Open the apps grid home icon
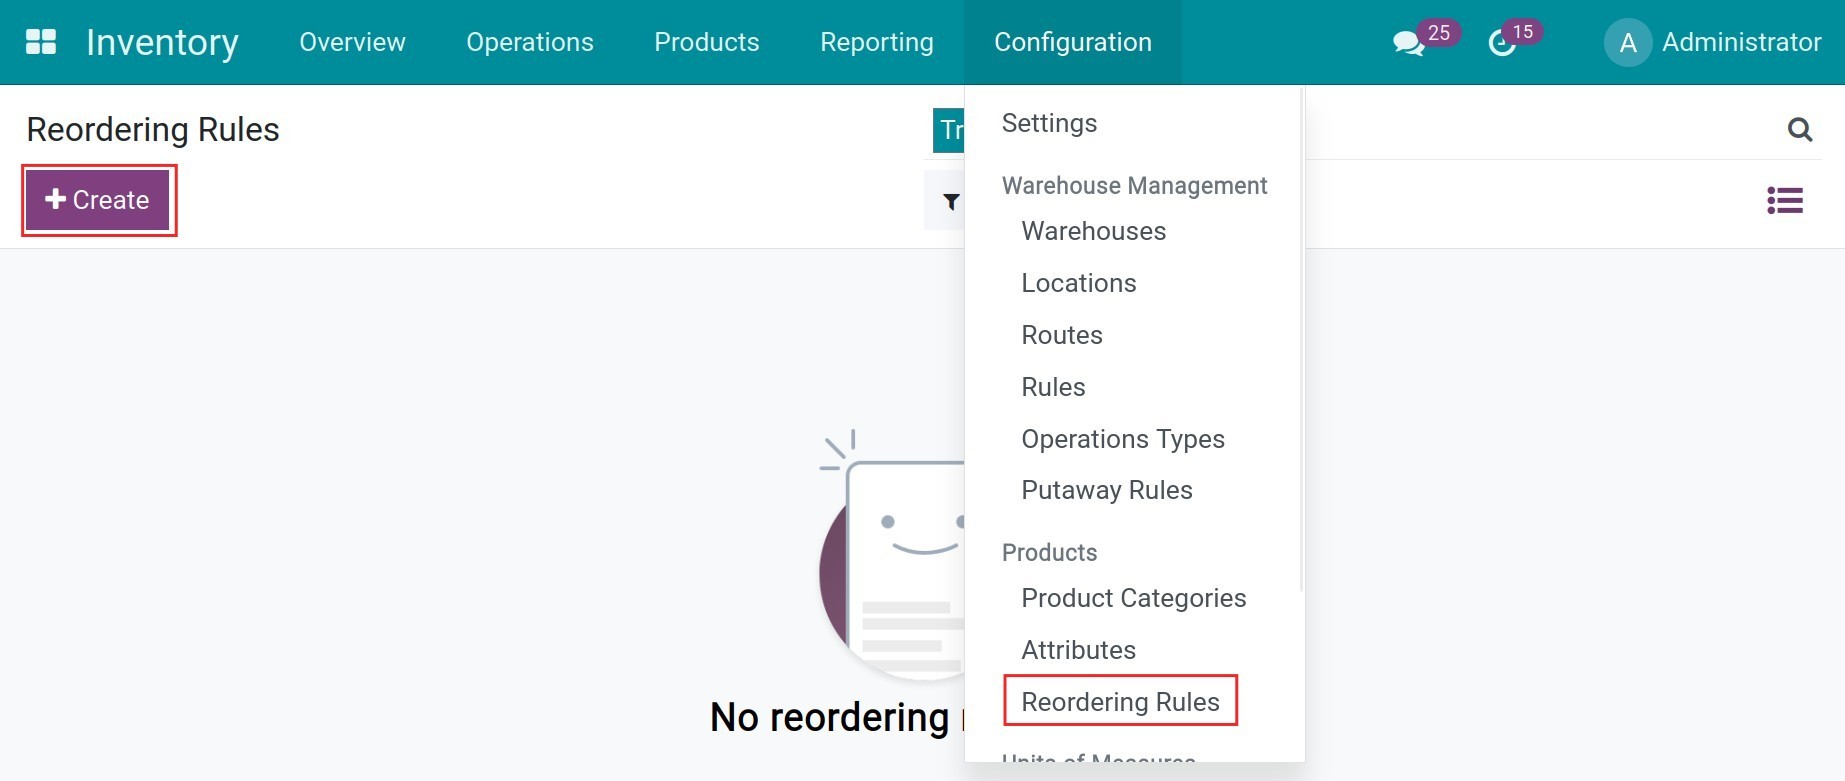 tap(41, 42)
